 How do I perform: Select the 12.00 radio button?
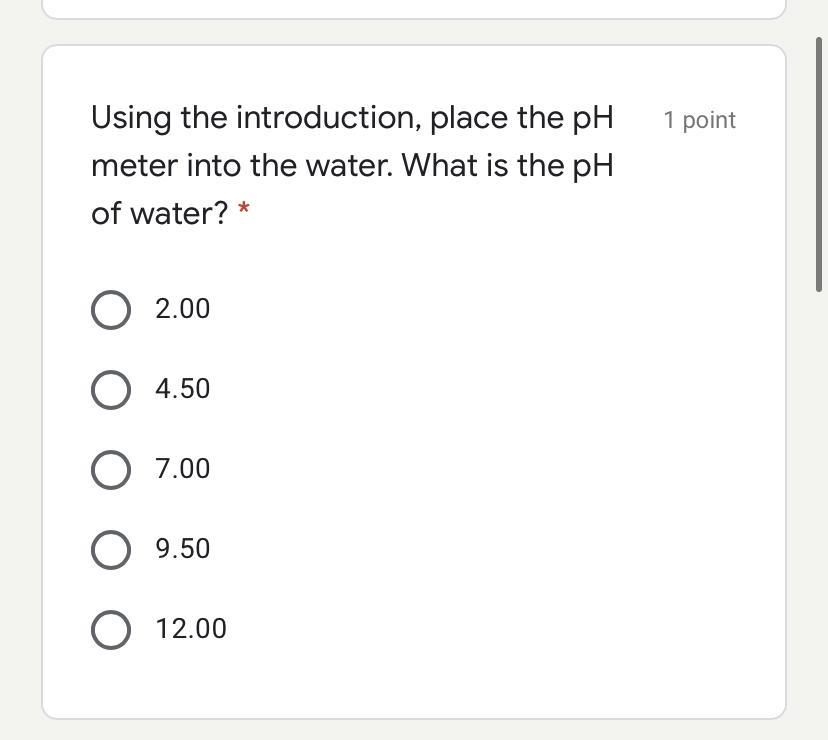(x=110, y=630)
